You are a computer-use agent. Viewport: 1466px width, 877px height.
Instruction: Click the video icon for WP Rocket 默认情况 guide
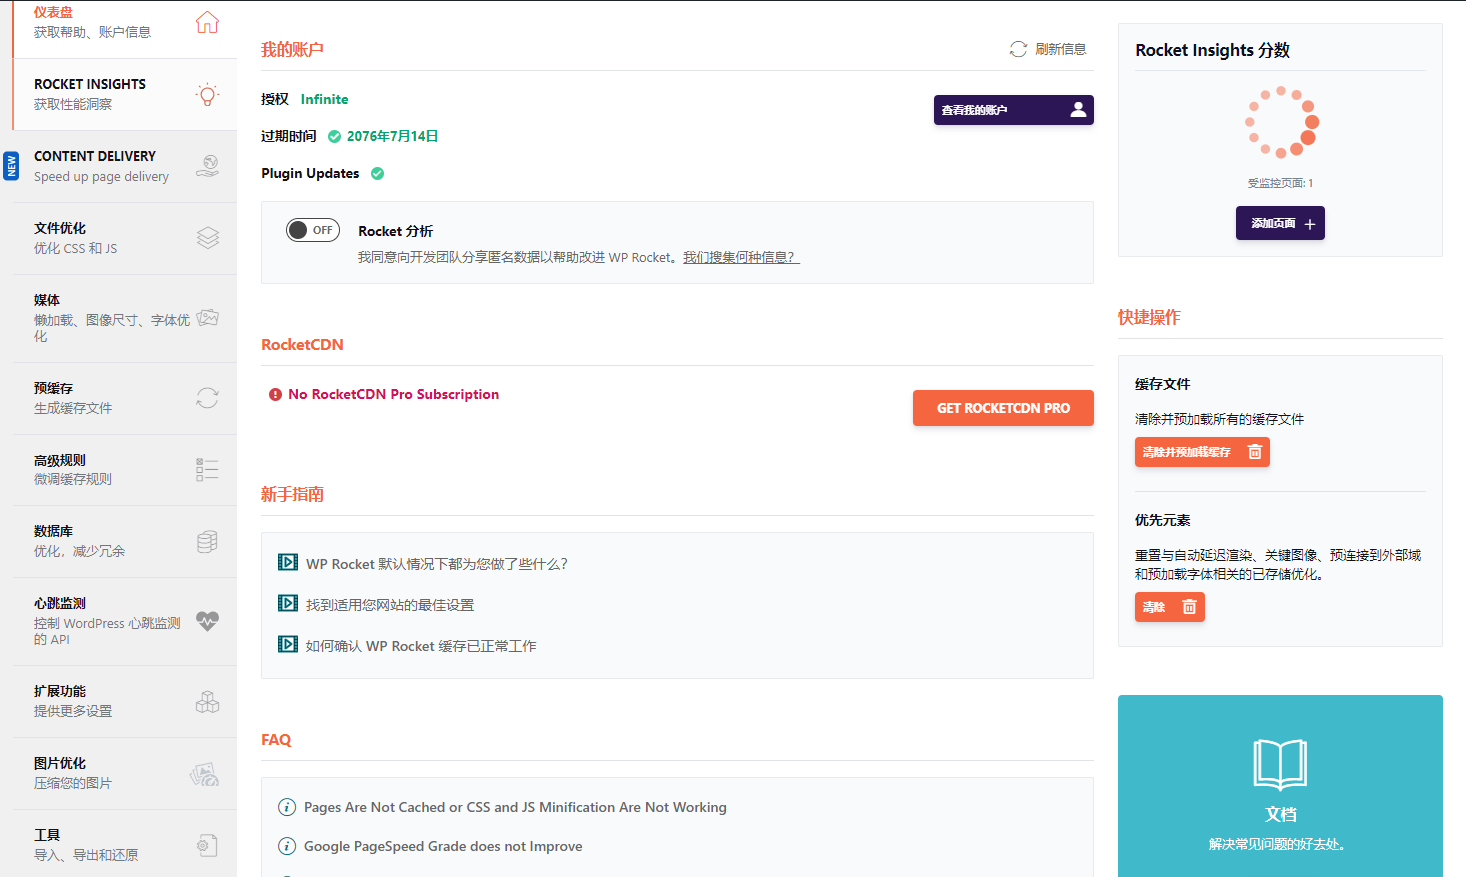click(x=288, y=563)
